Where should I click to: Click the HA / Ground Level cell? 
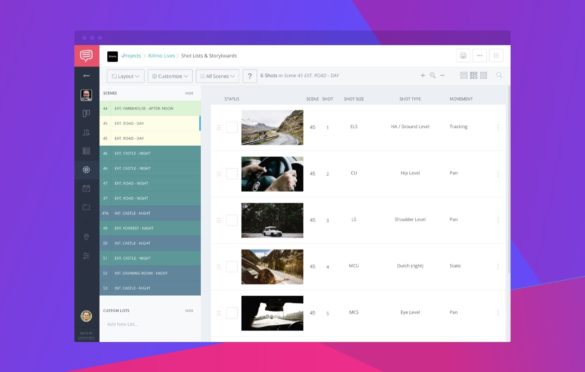tap(410, 127)
